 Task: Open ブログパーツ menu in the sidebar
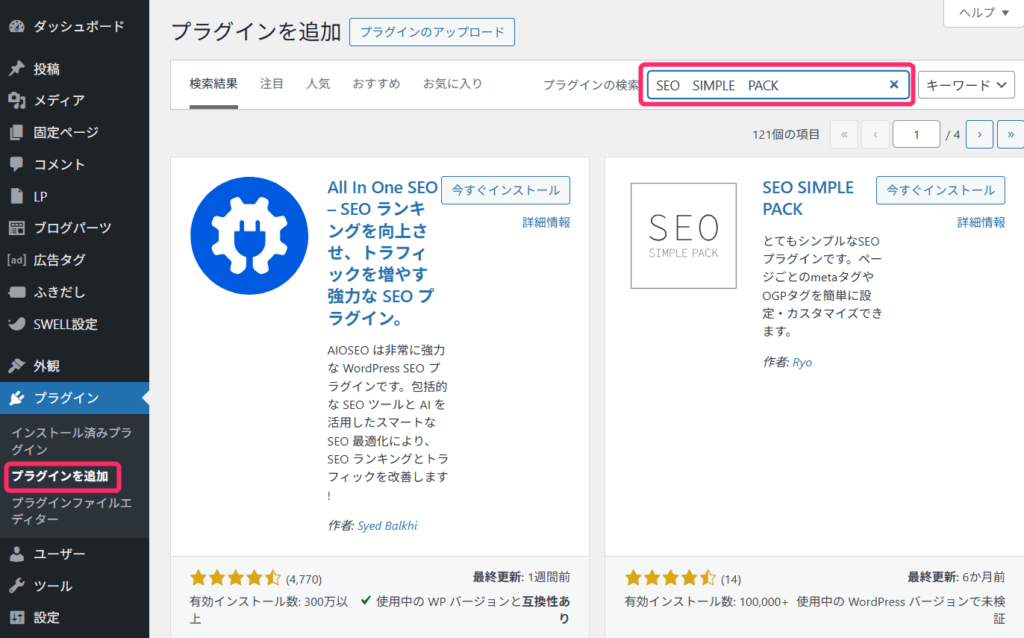click(x=74, y=227)
